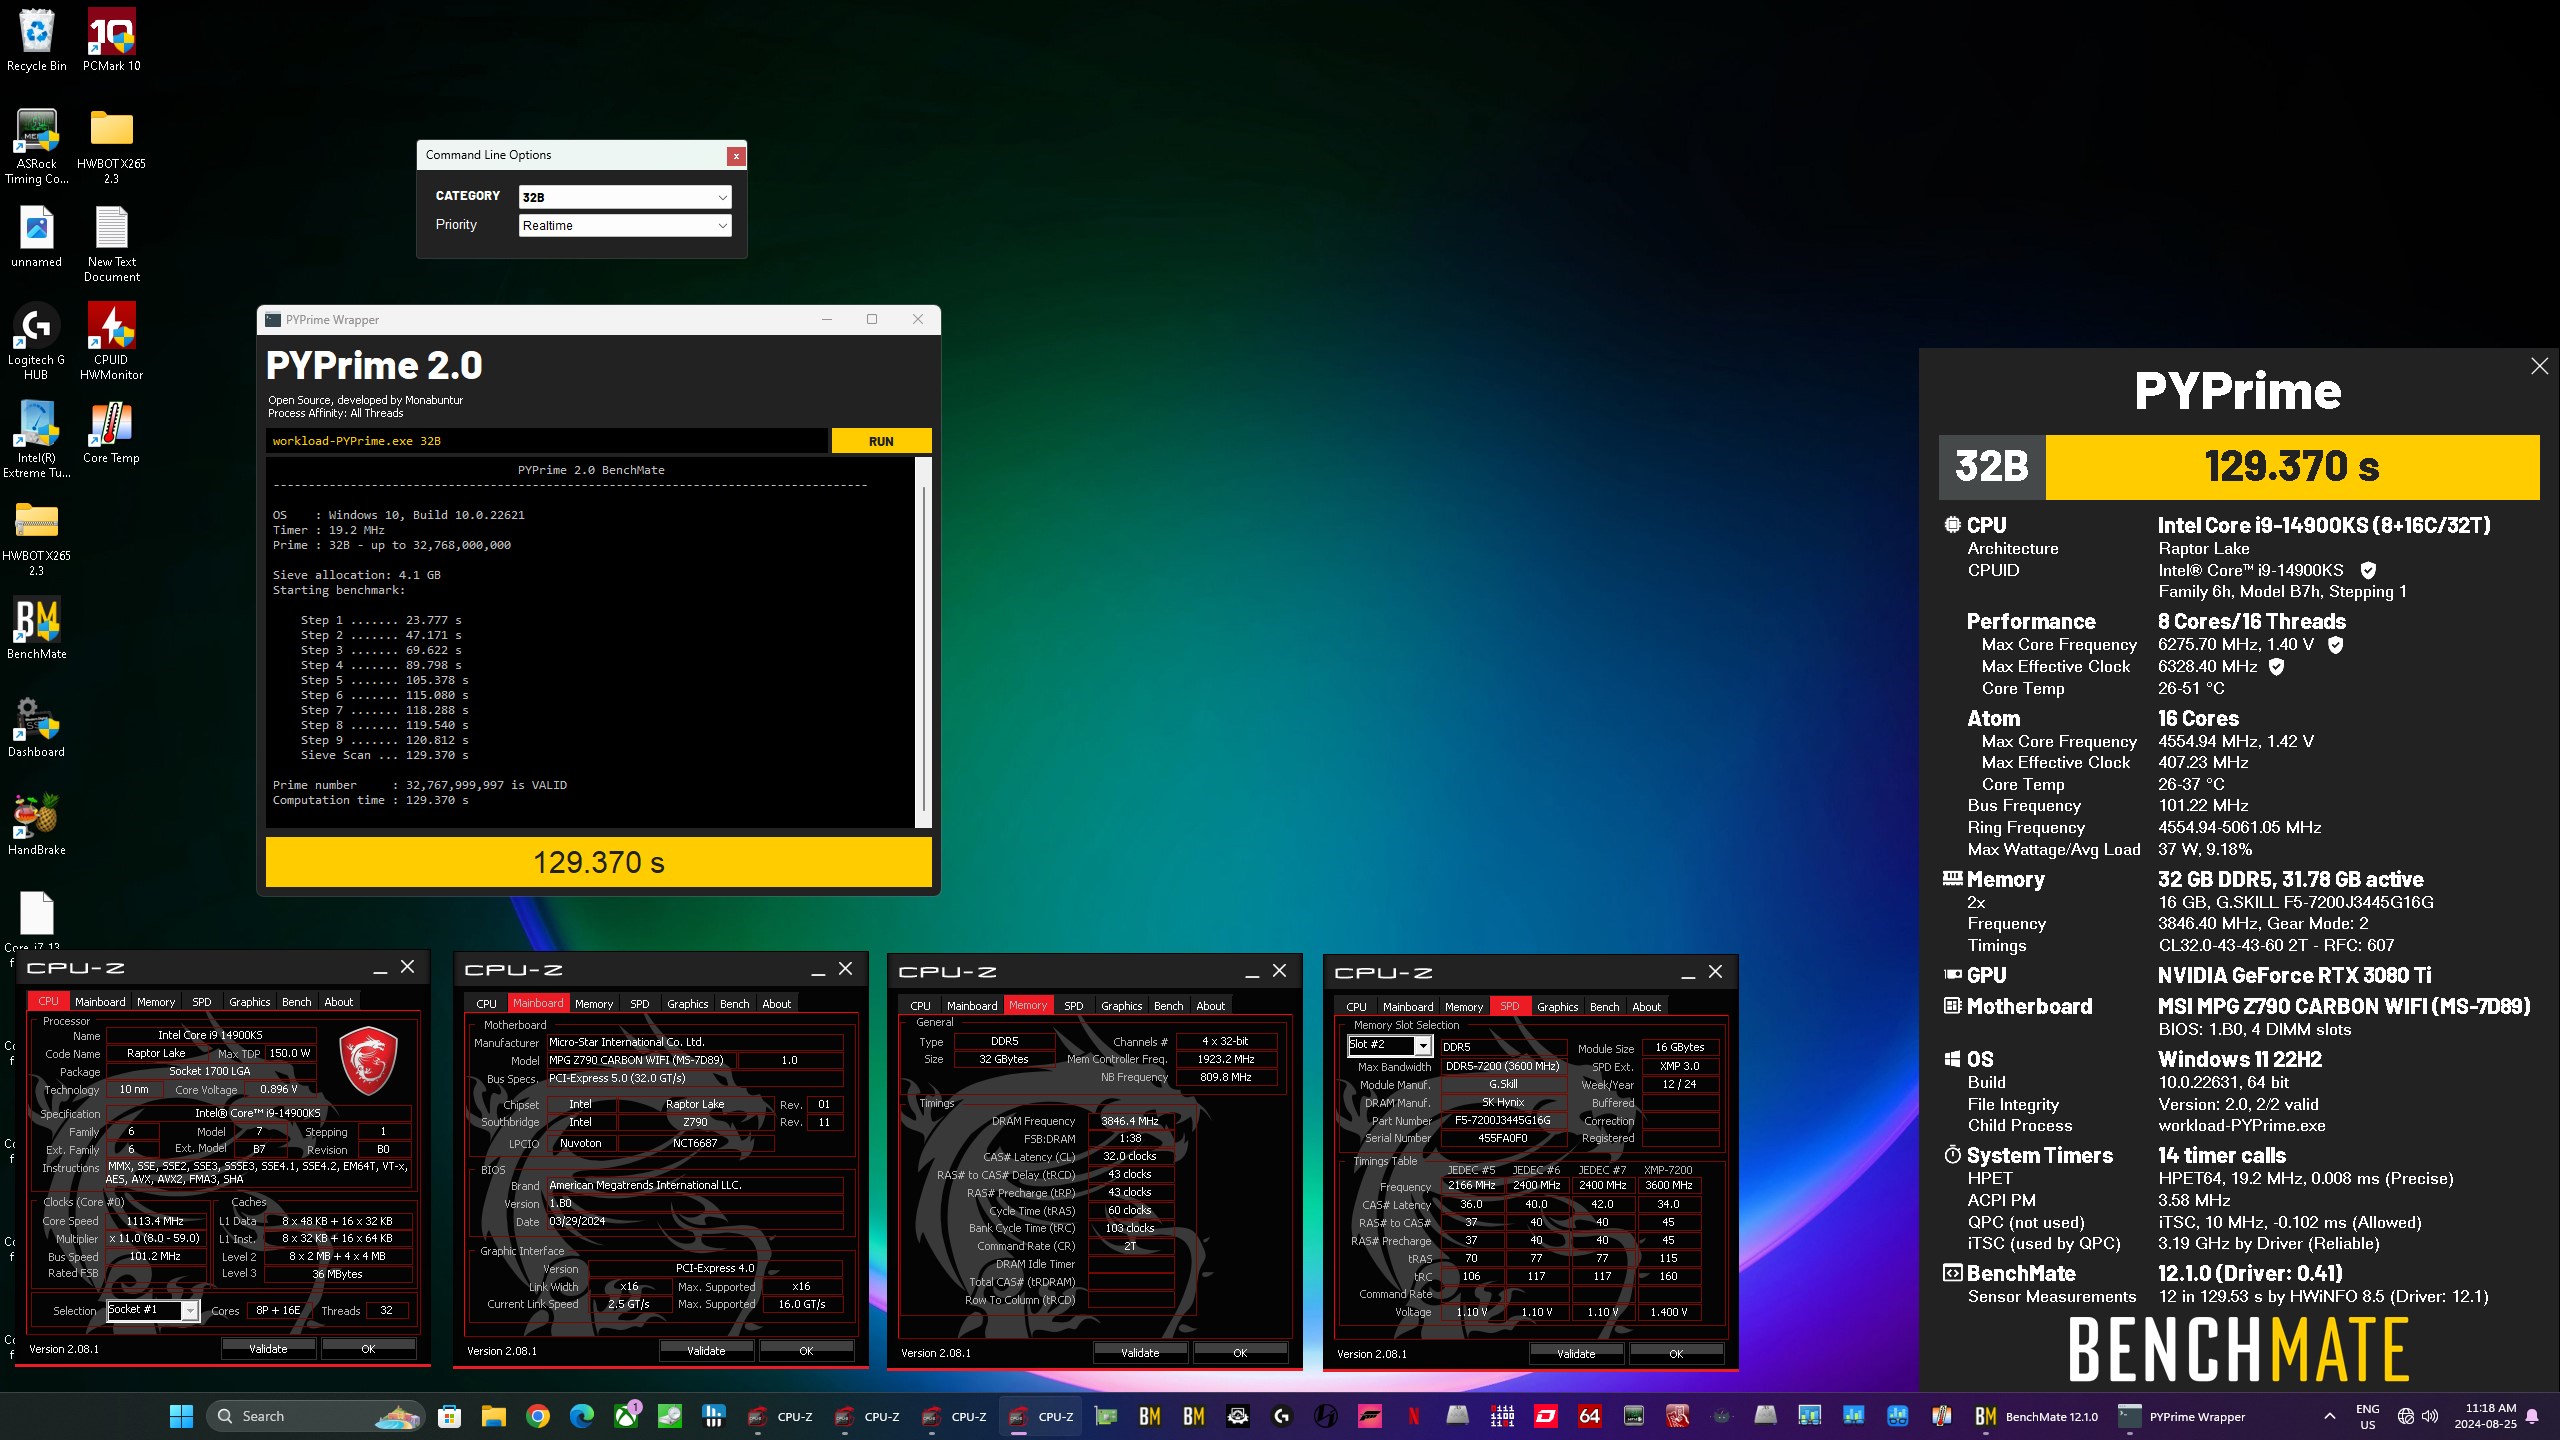2560x1440 pixels.
Task: Launch the CPUID HWMonitor desktop shortcut
Action: pos(111,342)
